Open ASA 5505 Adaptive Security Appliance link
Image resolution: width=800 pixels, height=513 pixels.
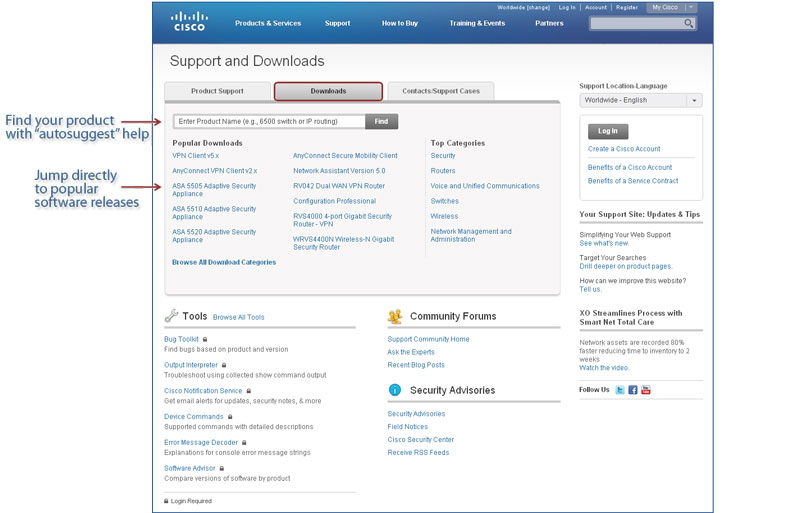(214, 190)
